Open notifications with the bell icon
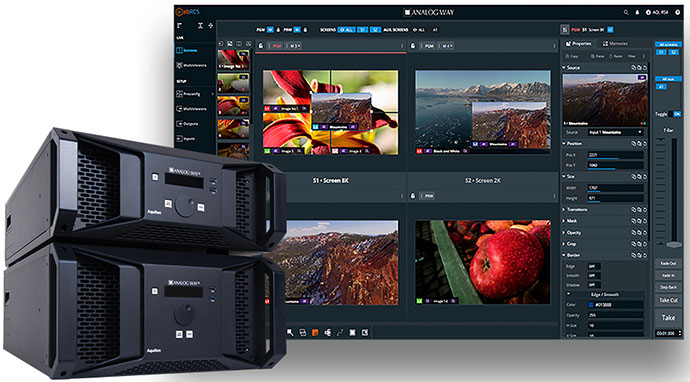 [x=637, y=12]
